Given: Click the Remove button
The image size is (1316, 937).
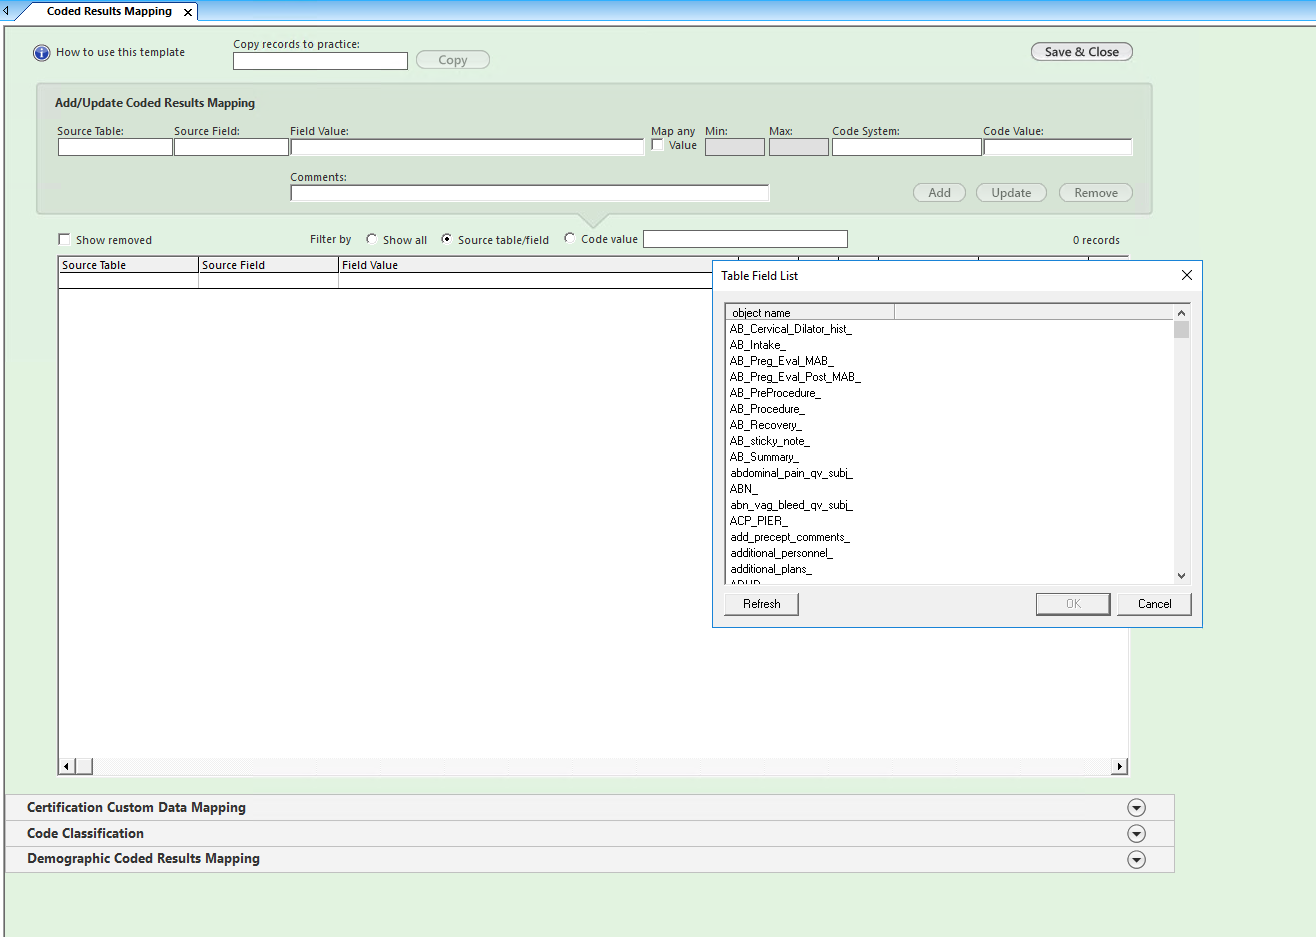Looking at the screenshot, I should (1096, 193).
